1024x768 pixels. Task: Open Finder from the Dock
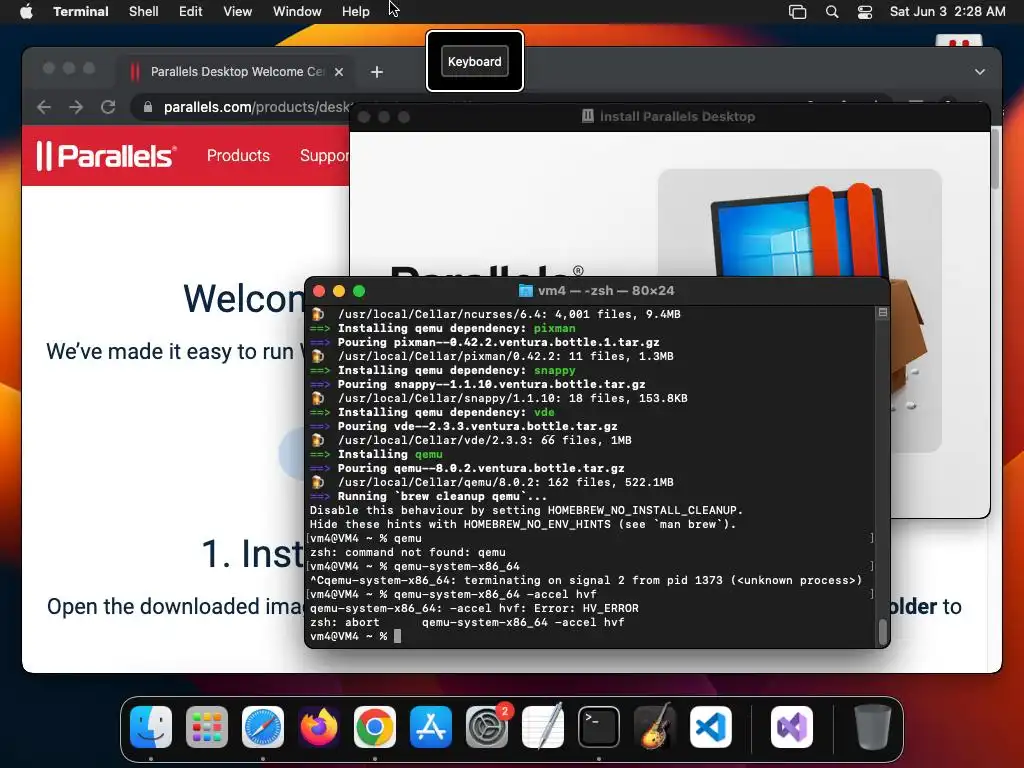click(151, 727)
